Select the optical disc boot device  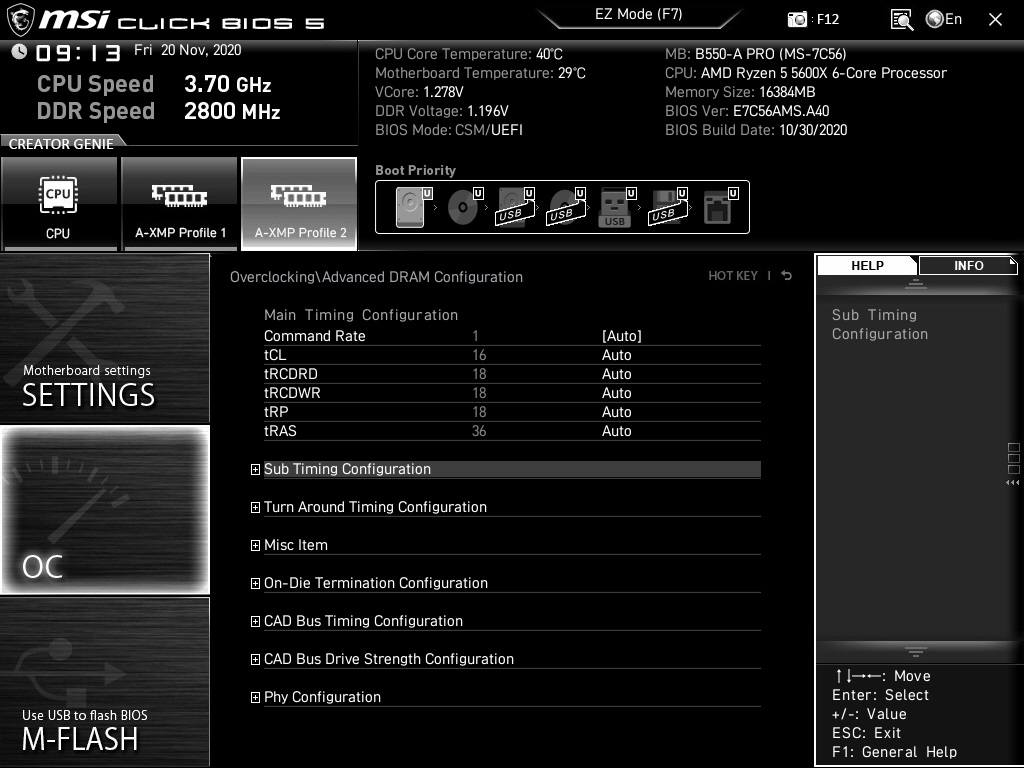[x=465, y=207]
